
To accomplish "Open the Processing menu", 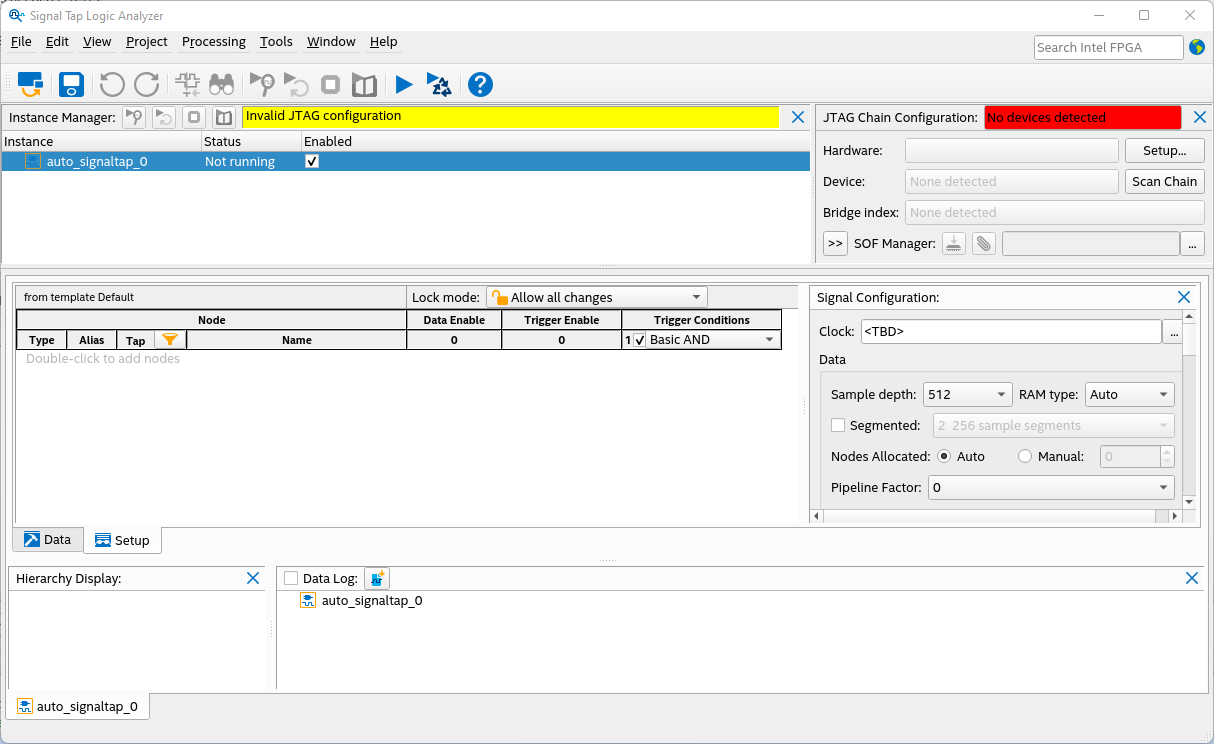I will point(213,42).
